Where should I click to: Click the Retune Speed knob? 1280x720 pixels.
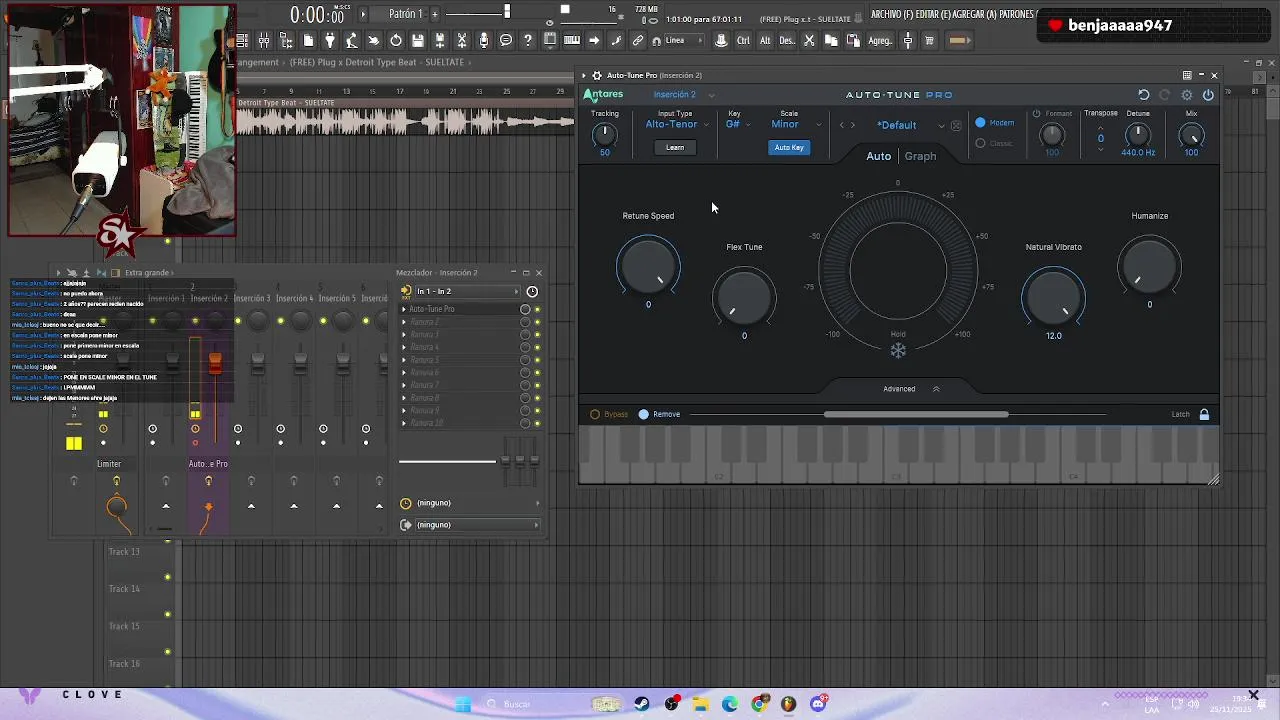click(x=648, y=266)
